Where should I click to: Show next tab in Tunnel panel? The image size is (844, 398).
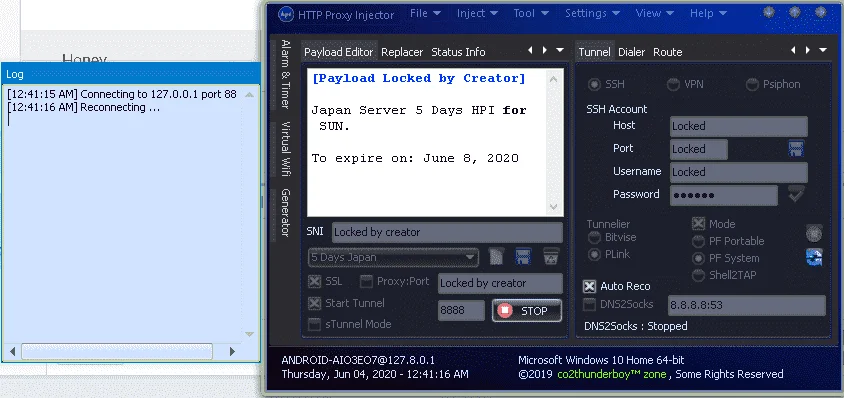tap(807, 50)
